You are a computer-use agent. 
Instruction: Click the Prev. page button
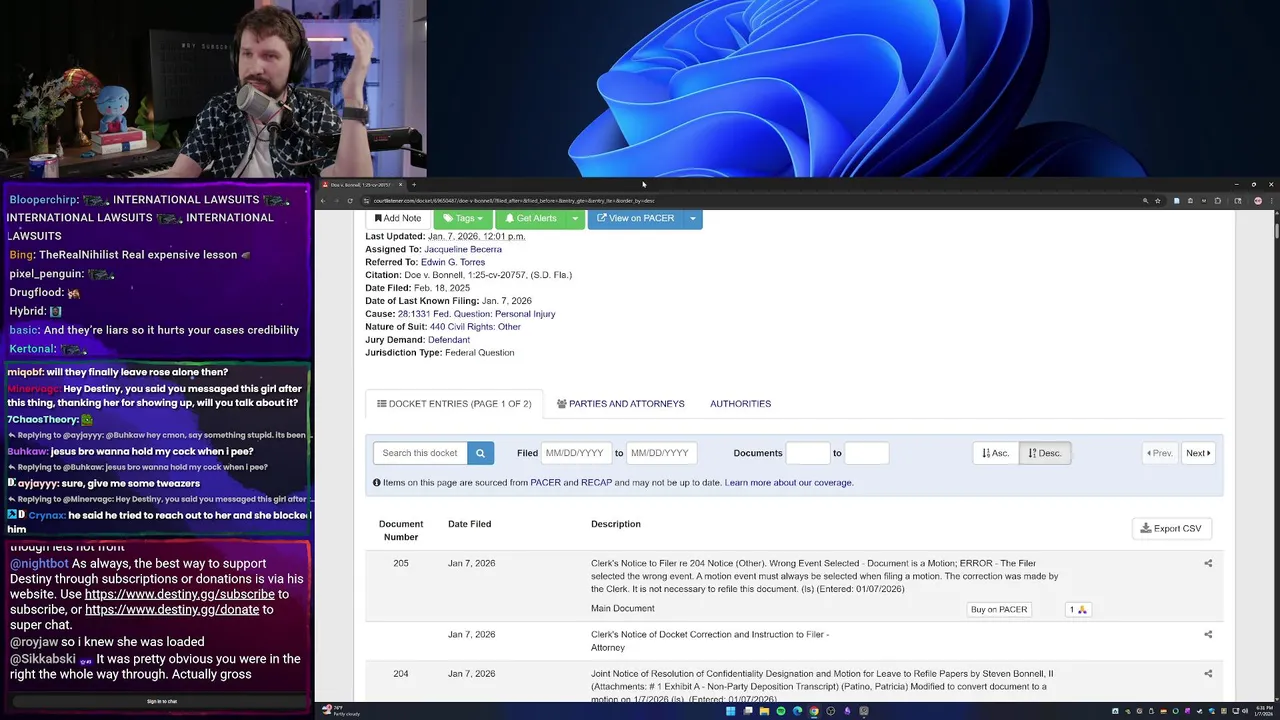click(1160, 453)
